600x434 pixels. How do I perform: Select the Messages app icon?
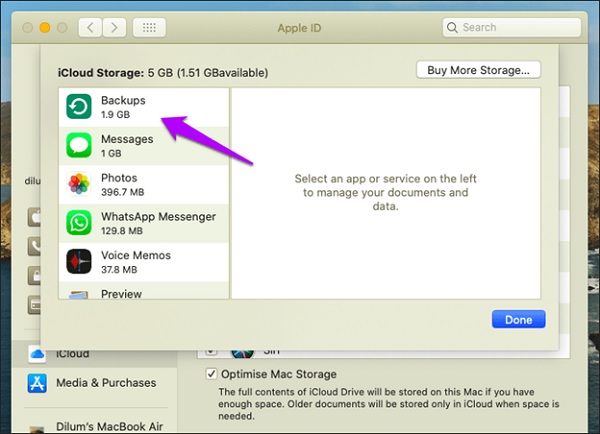pos(79,146)
